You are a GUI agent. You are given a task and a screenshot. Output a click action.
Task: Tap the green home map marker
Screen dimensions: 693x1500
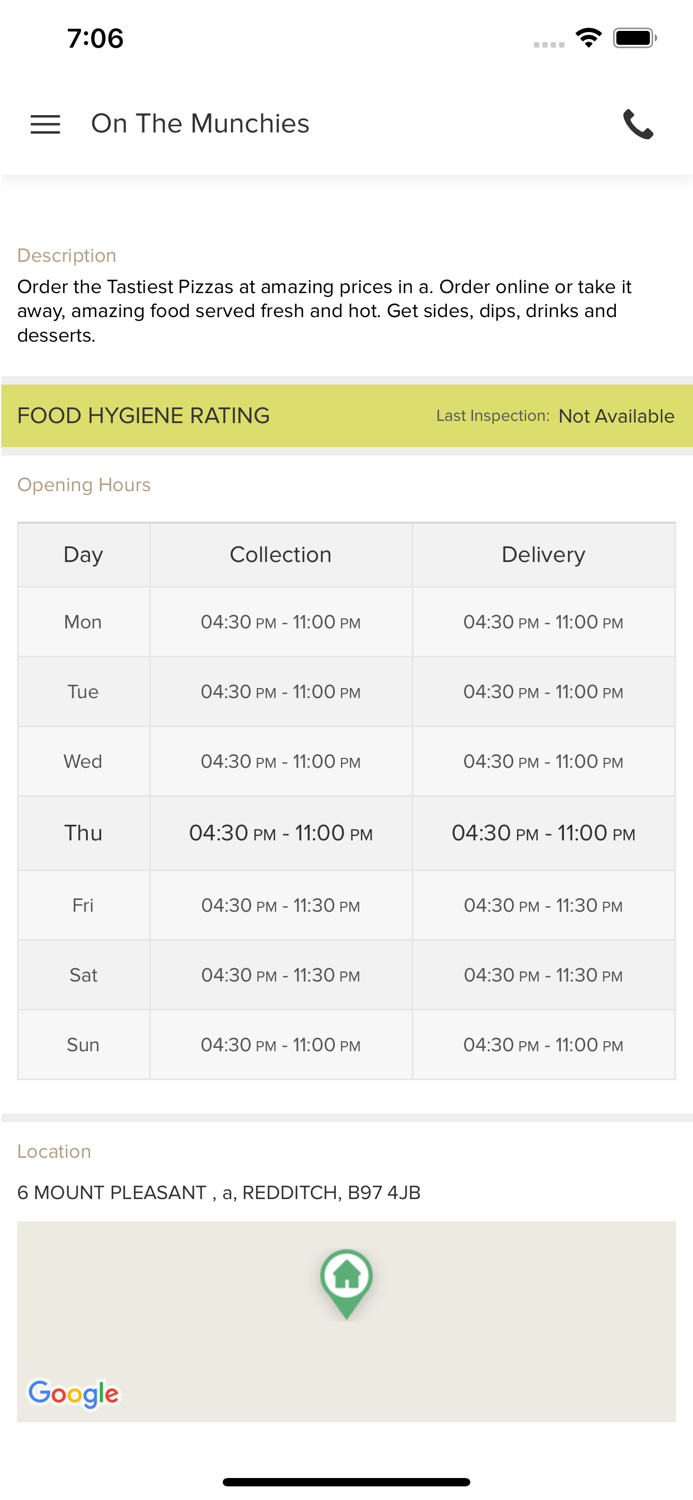point(346,1280)
